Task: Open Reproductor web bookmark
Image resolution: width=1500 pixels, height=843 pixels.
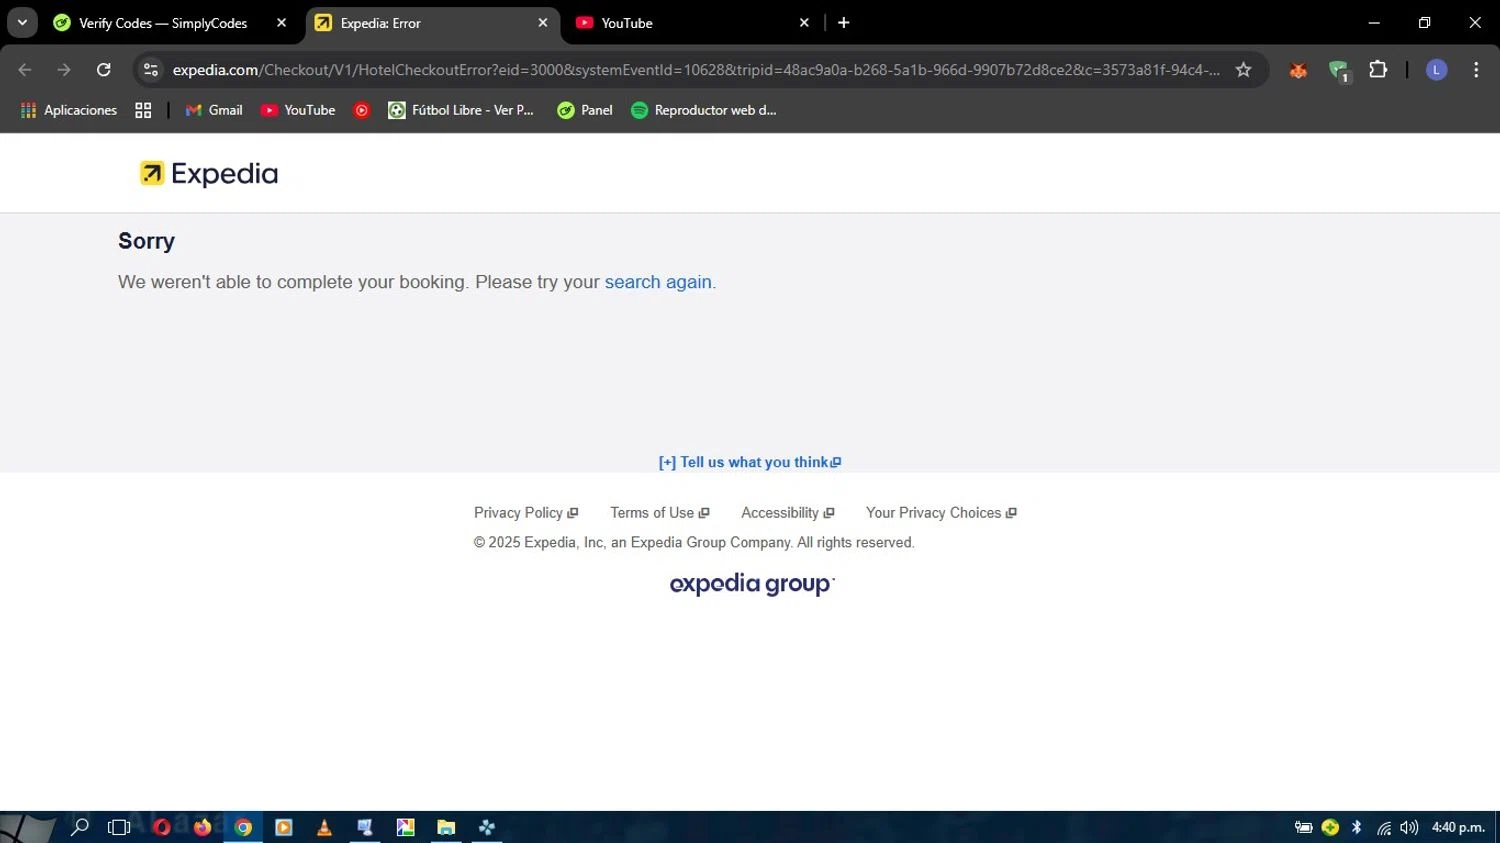Action: [x=704, y=110]
